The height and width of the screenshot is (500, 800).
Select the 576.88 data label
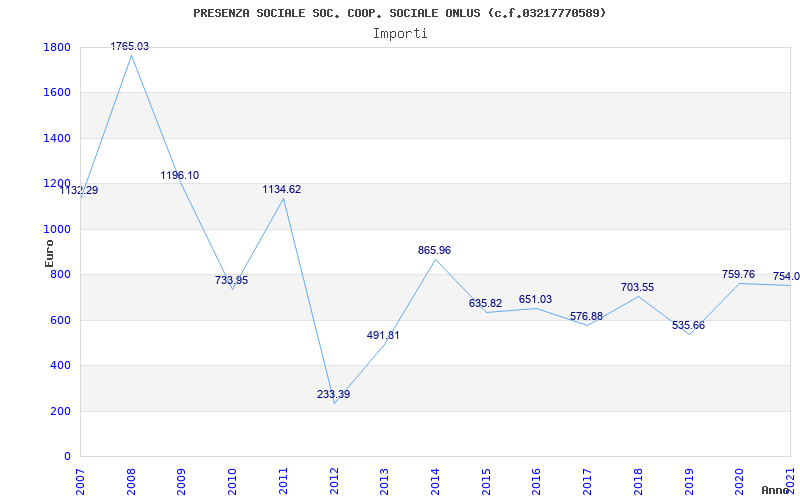(586, 316)
